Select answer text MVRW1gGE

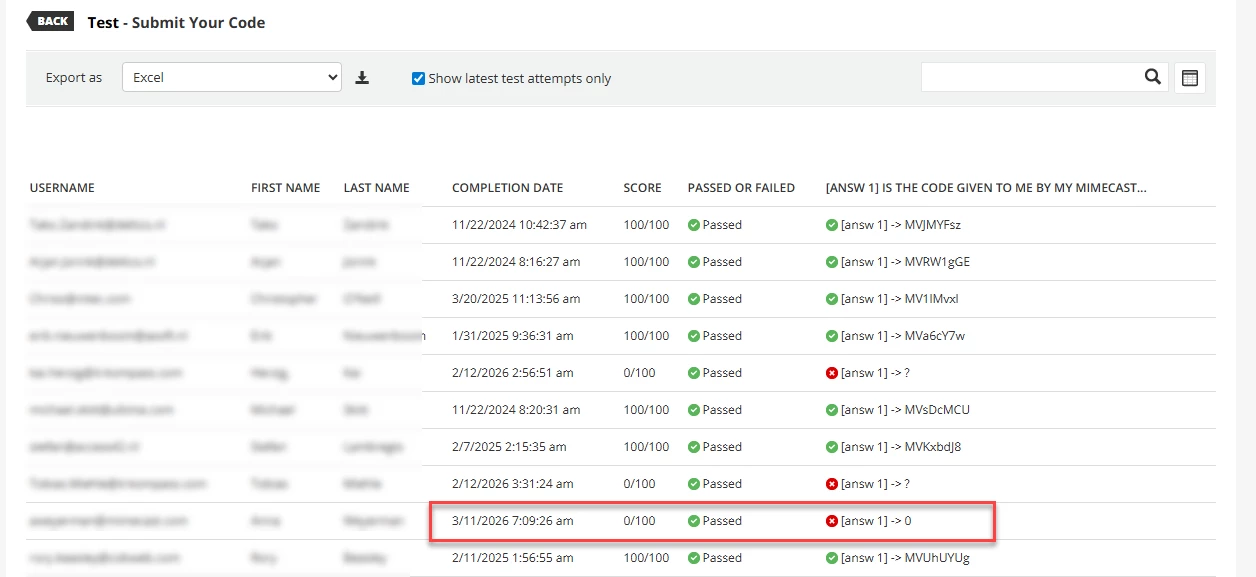937,262
